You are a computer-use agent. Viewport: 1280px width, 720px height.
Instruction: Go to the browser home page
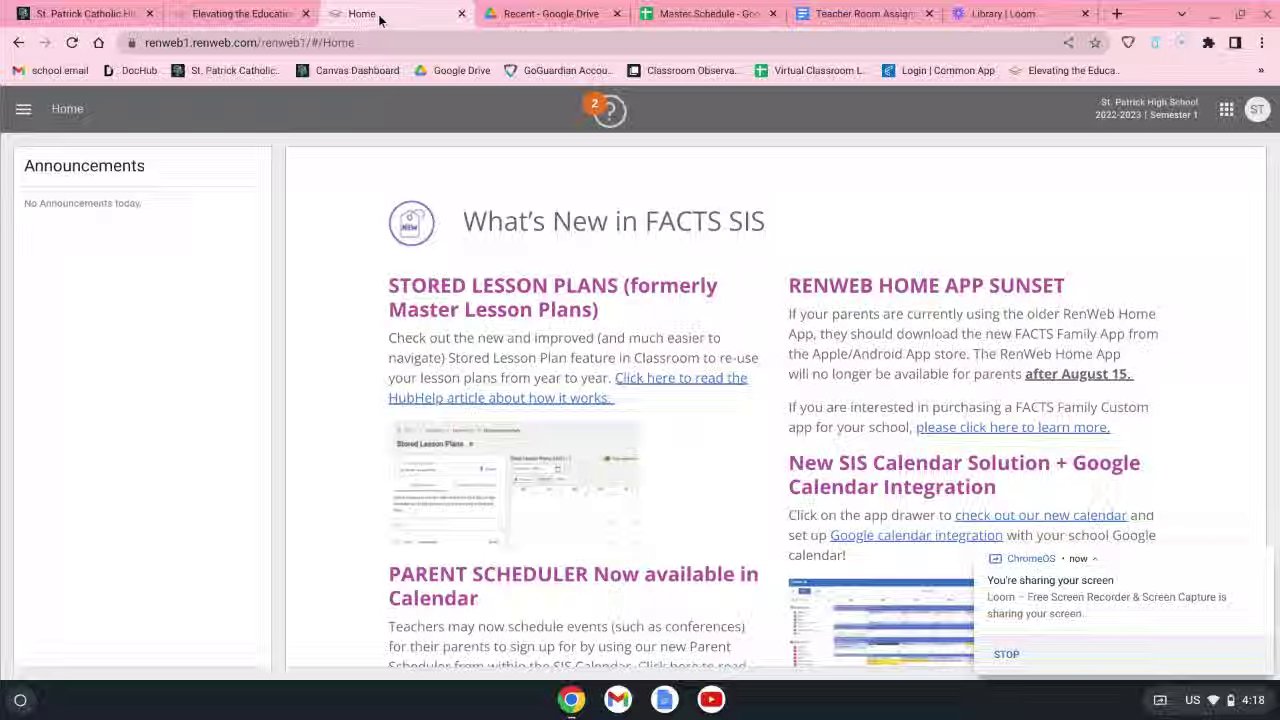tap(98, 43)
